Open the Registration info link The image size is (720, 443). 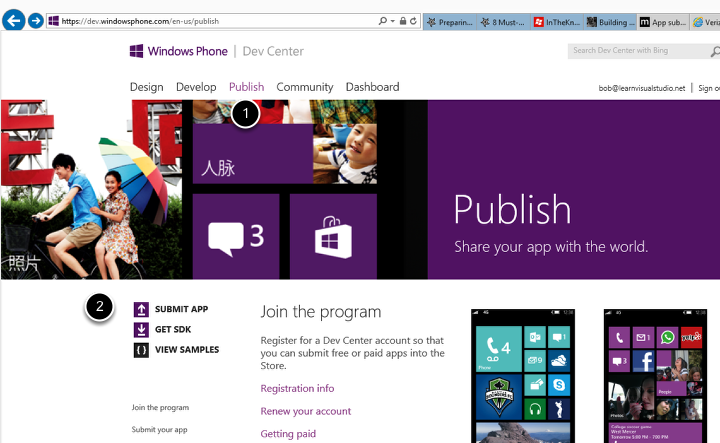(297, 388)
